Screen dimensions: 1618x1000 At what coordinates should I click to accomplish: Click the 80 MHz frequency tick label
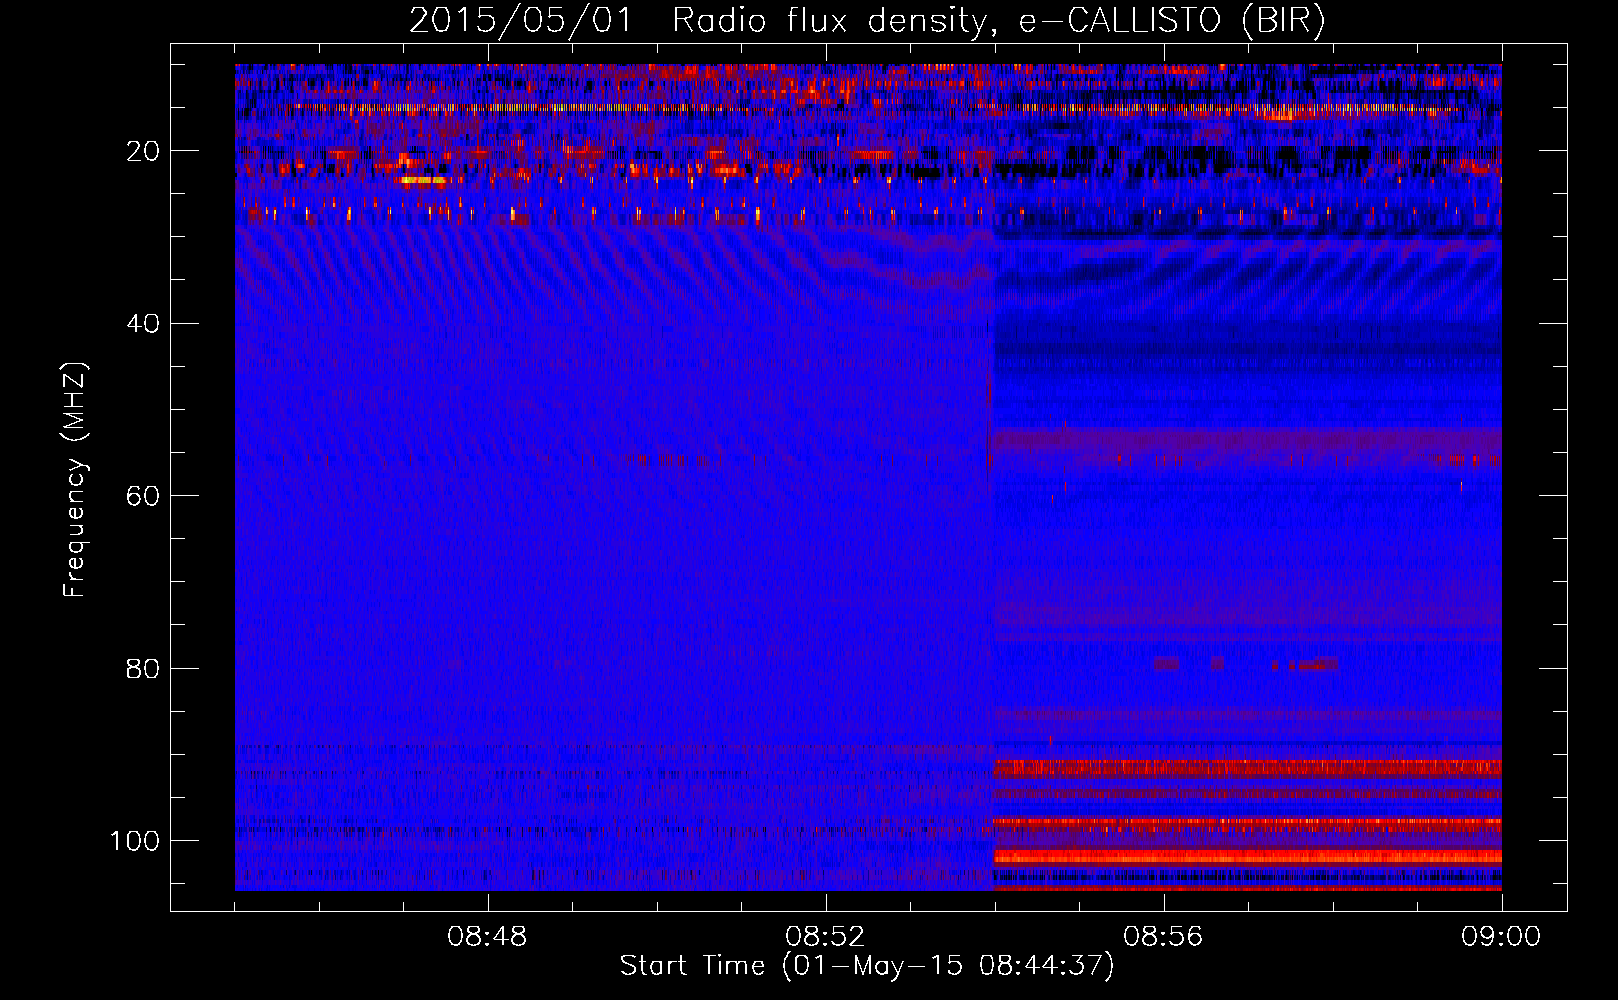click(x=143, y=668)
